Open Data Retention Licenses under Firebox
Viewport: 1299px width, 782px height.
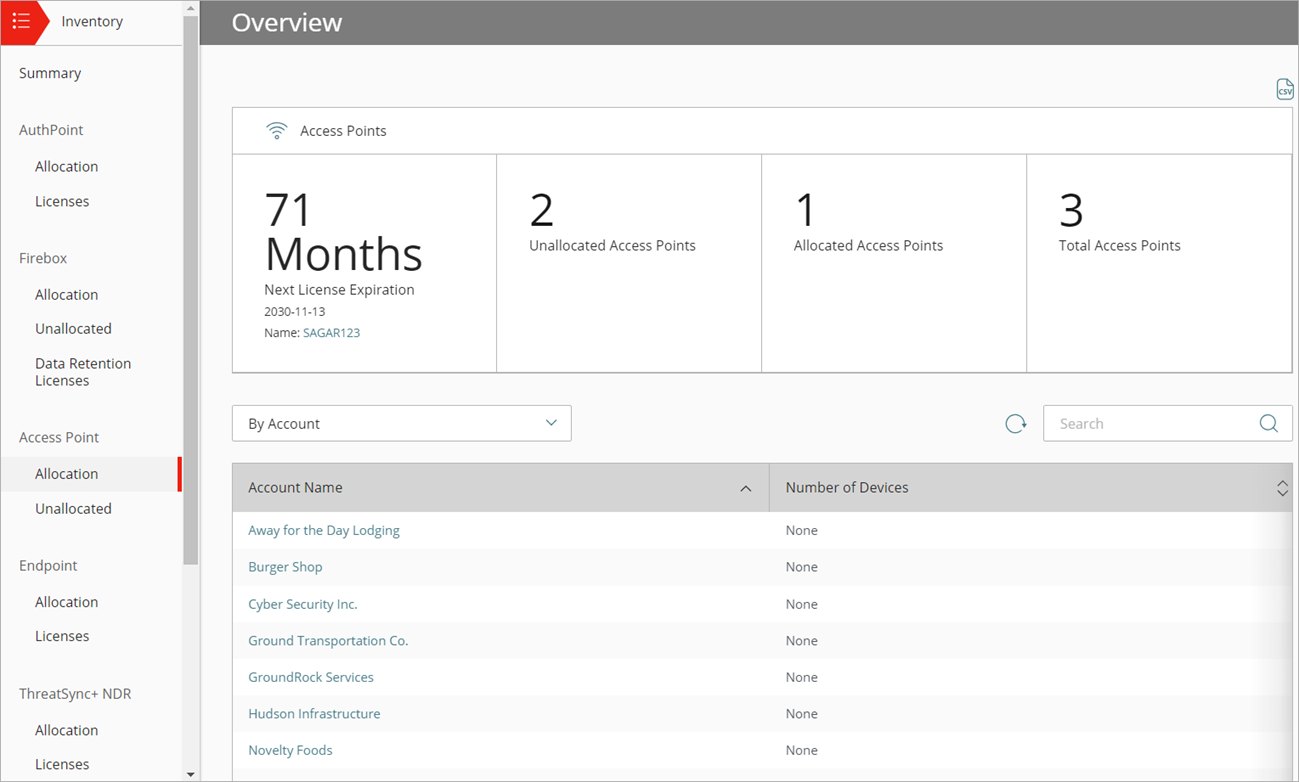pyautogui.click(x=82, y=371)
